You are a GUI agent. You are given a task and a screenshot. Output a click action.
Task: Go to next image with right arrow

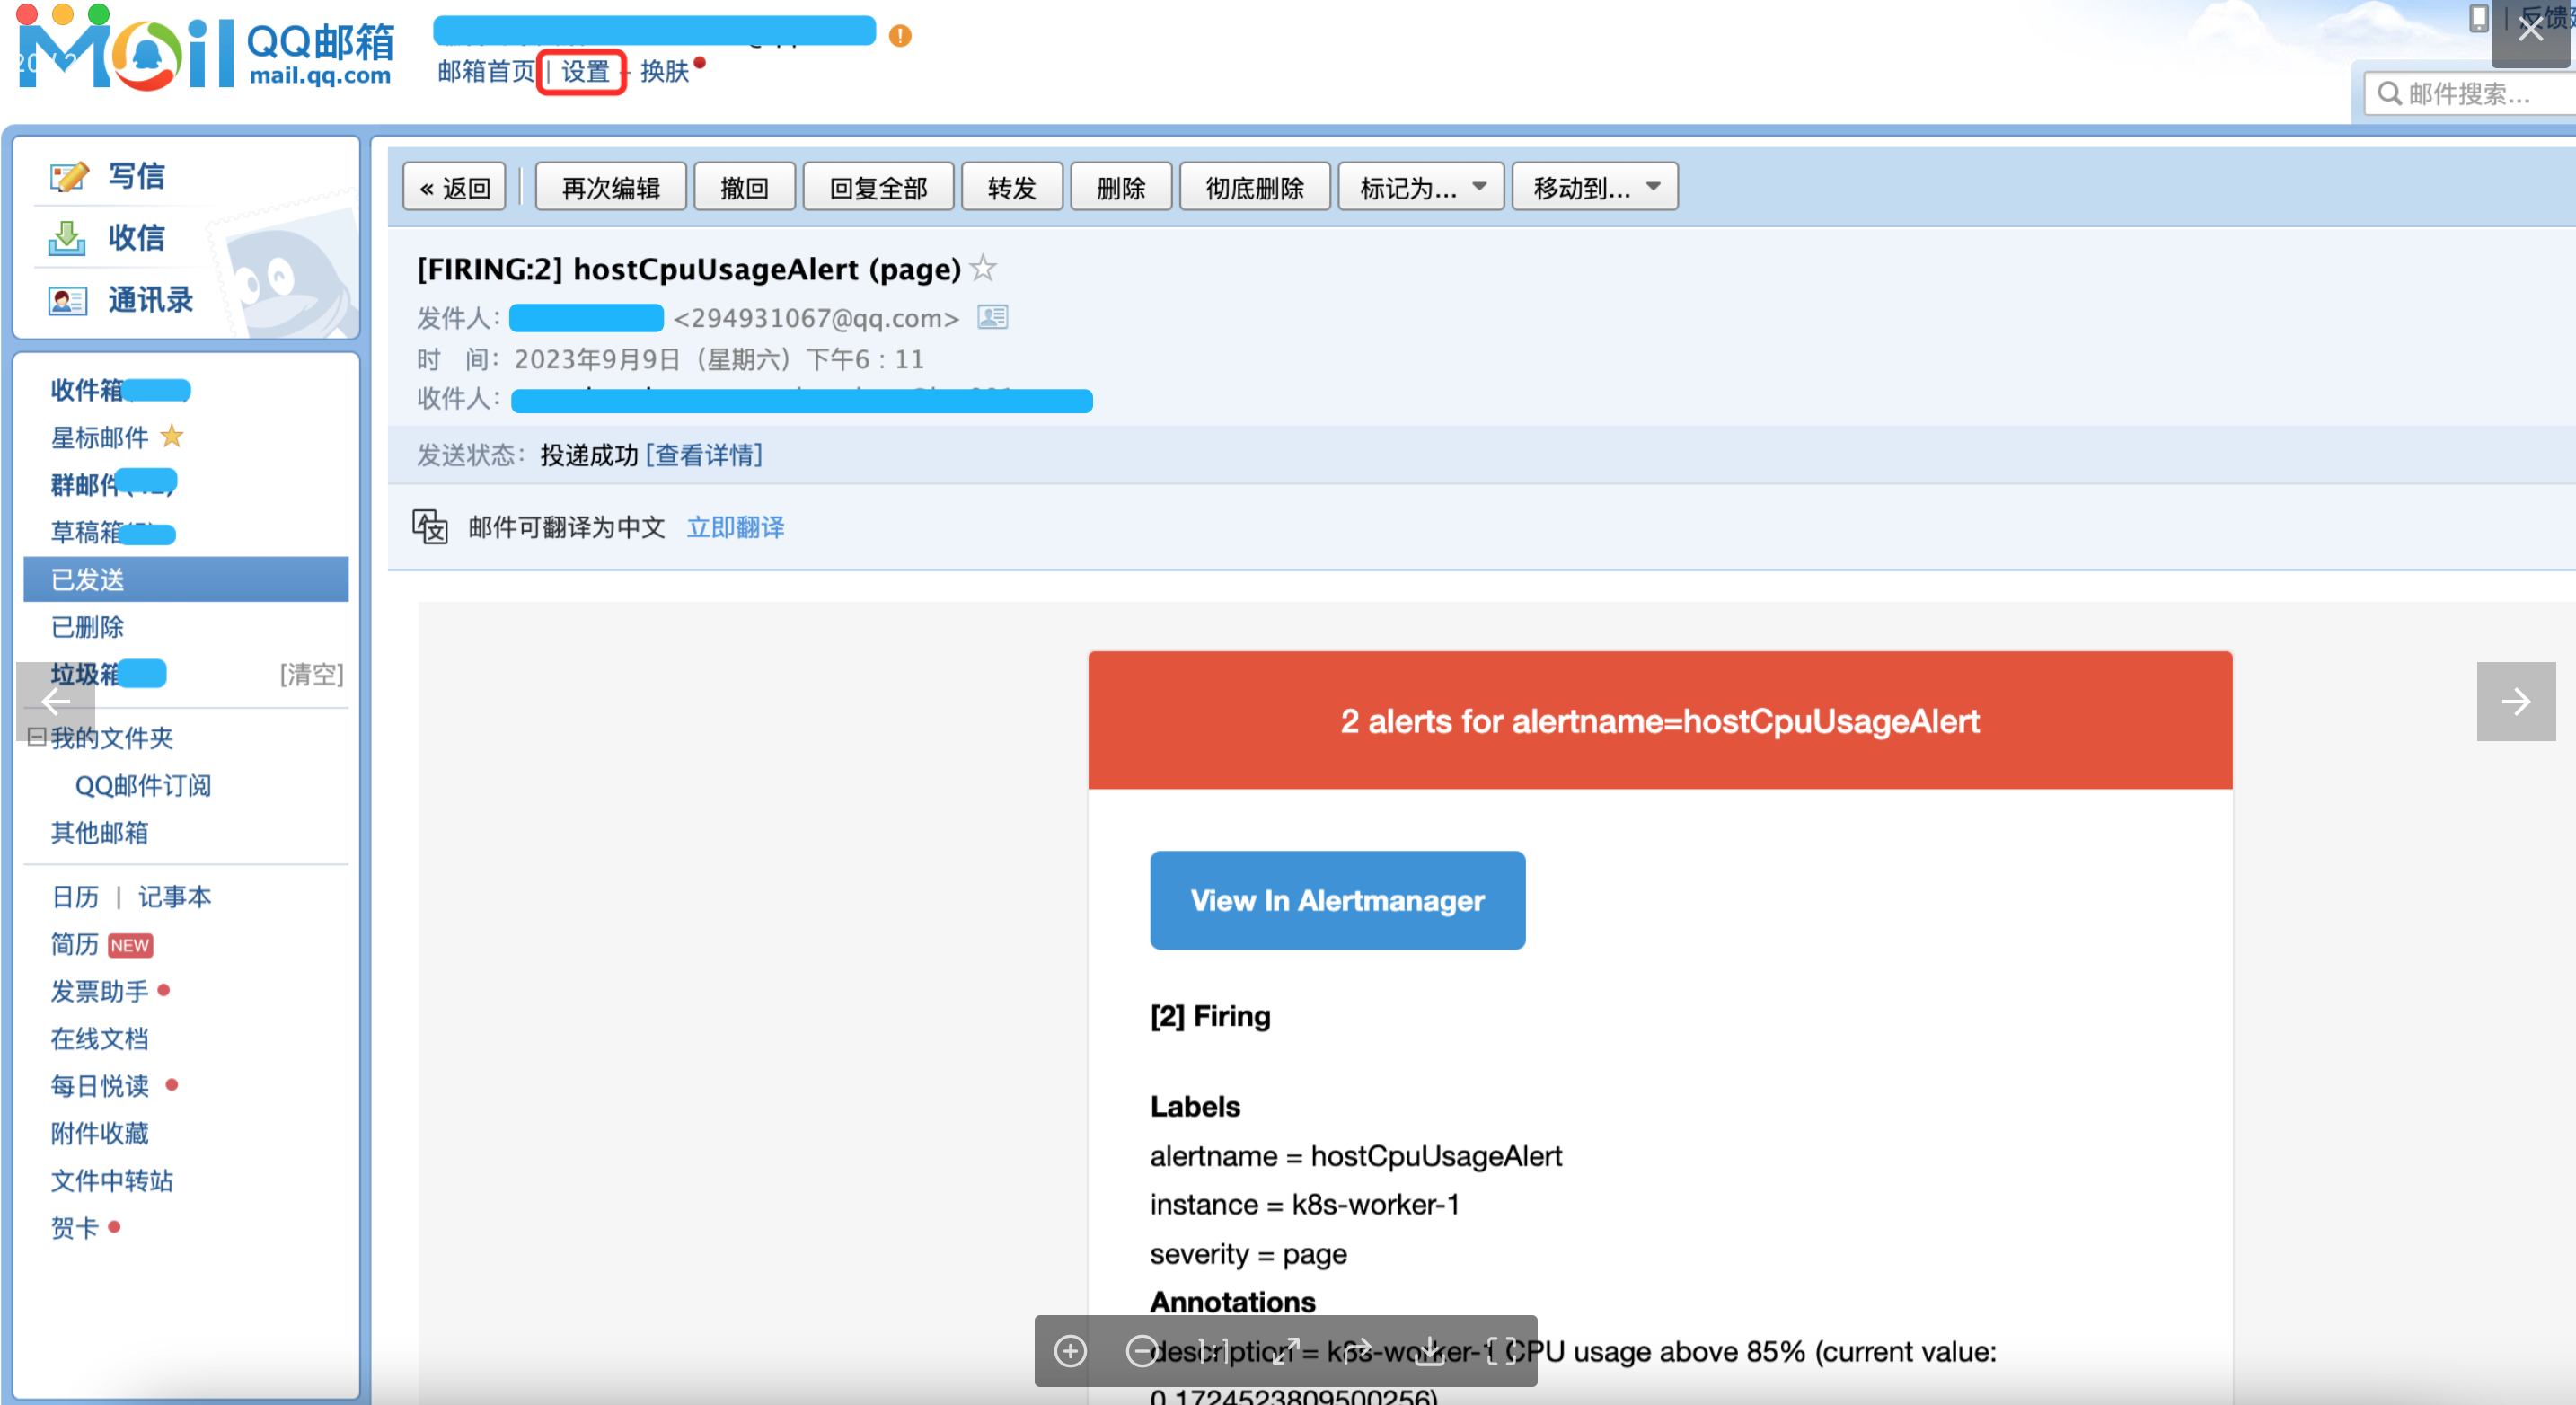tap(2515, 701)
